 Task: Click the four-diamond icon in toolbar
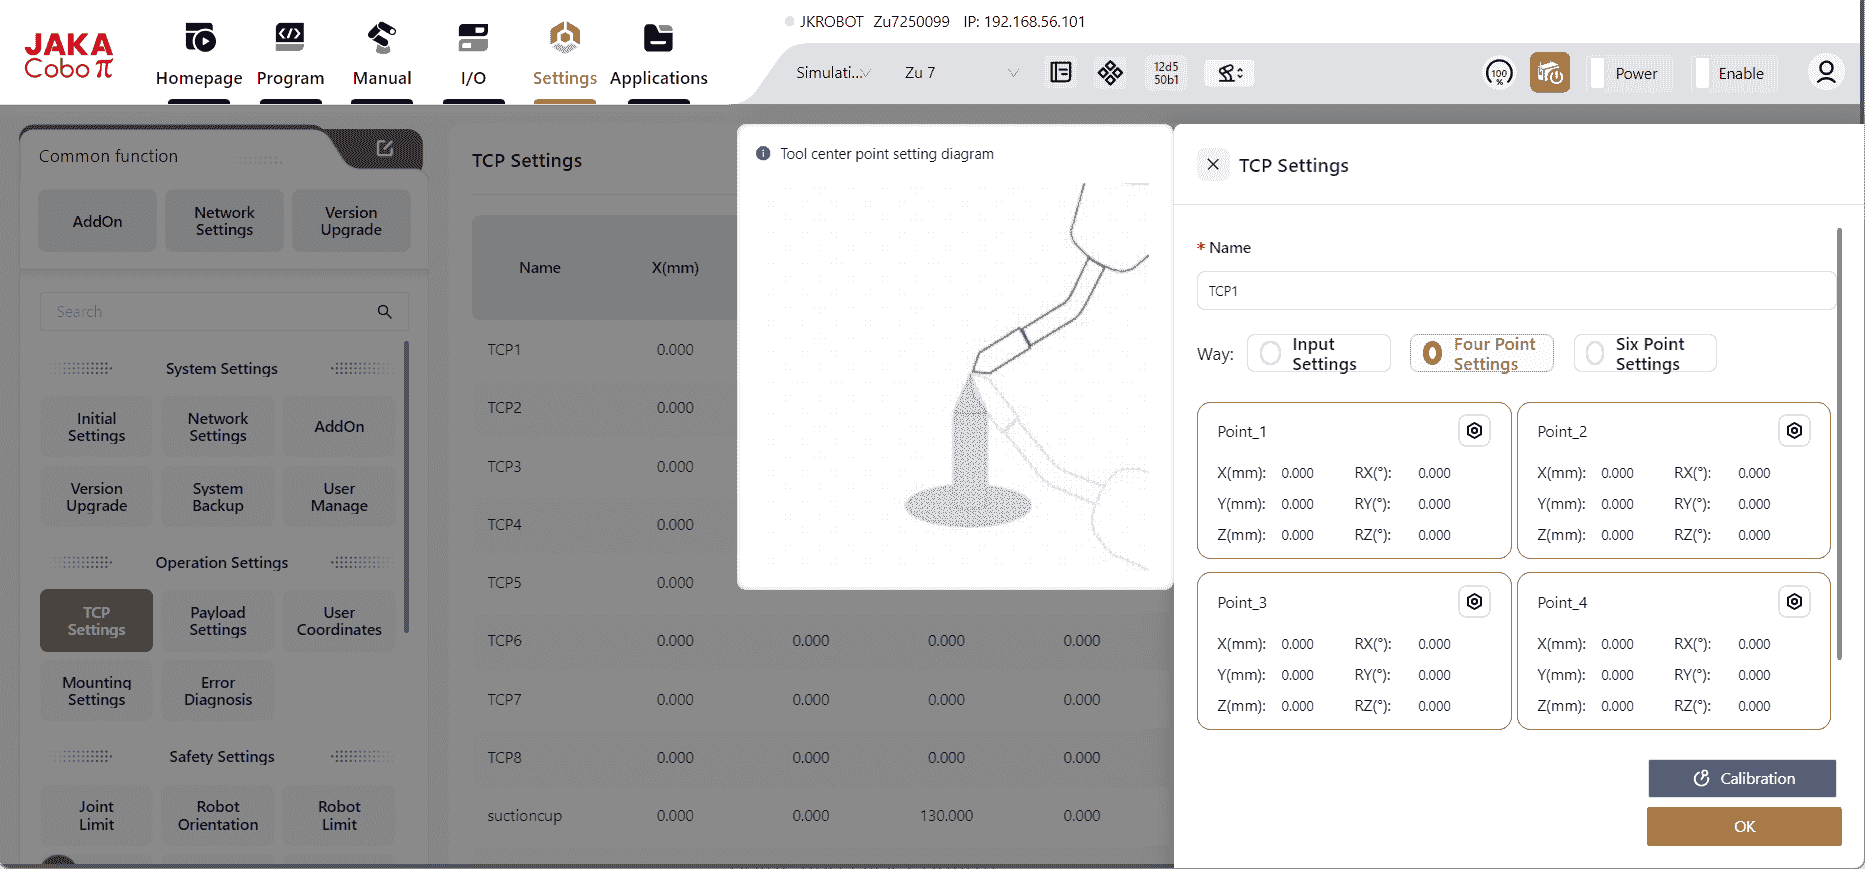(x=1110, y=72)
